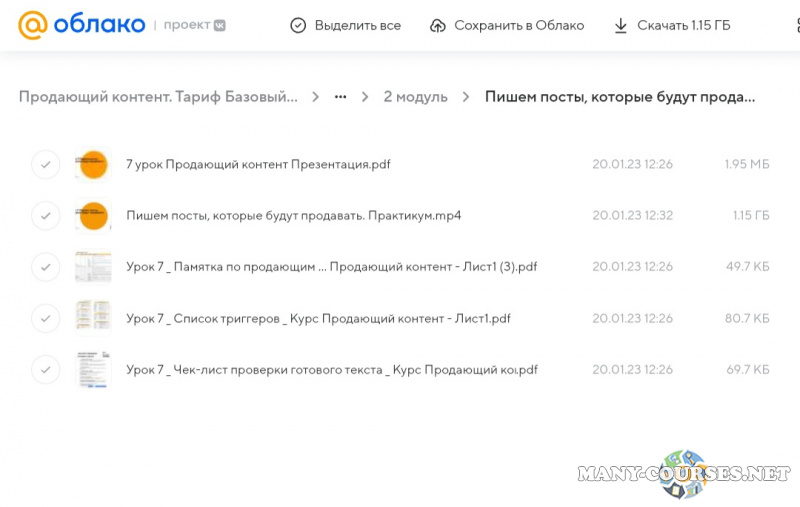Click chevron after Продающий контент breadcrumb
Image resolution: width=800 pixels, height=507 pixels.
click(315, 97)
